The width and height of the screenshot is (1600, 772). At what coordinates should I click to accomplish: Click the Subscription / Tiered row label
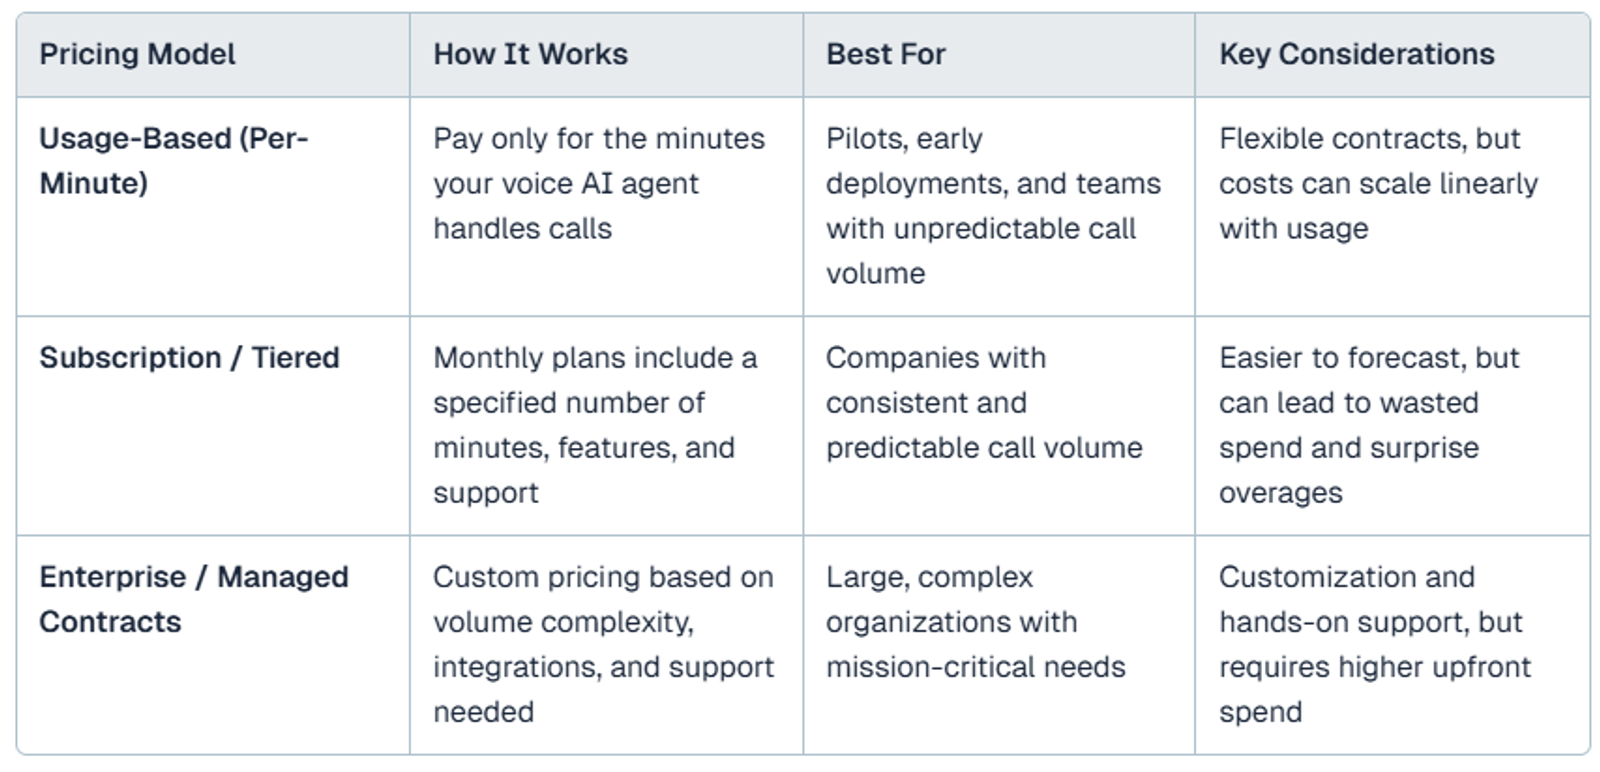(x=189, y=357)
